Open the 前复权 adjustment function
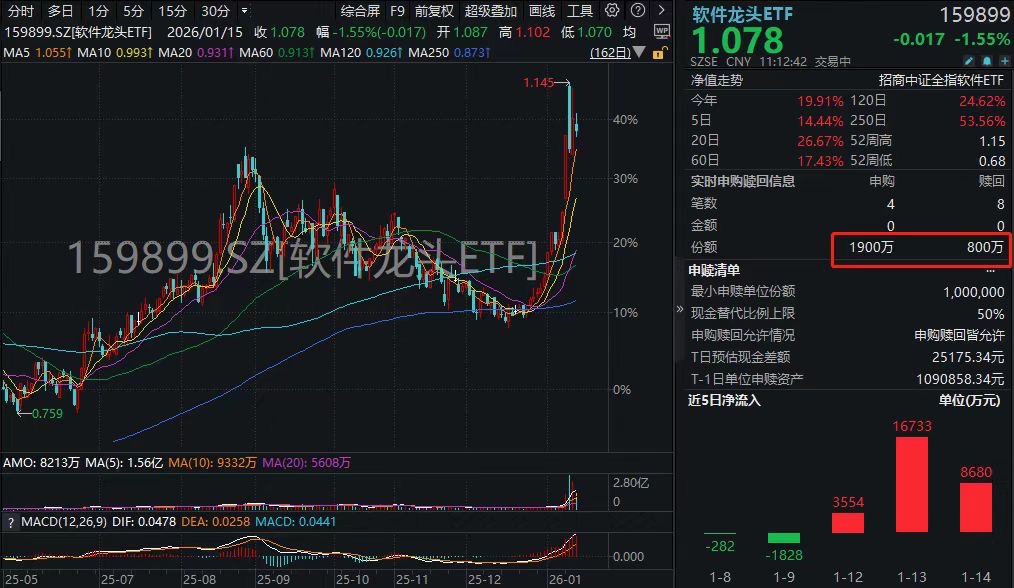 coord(433,11)
